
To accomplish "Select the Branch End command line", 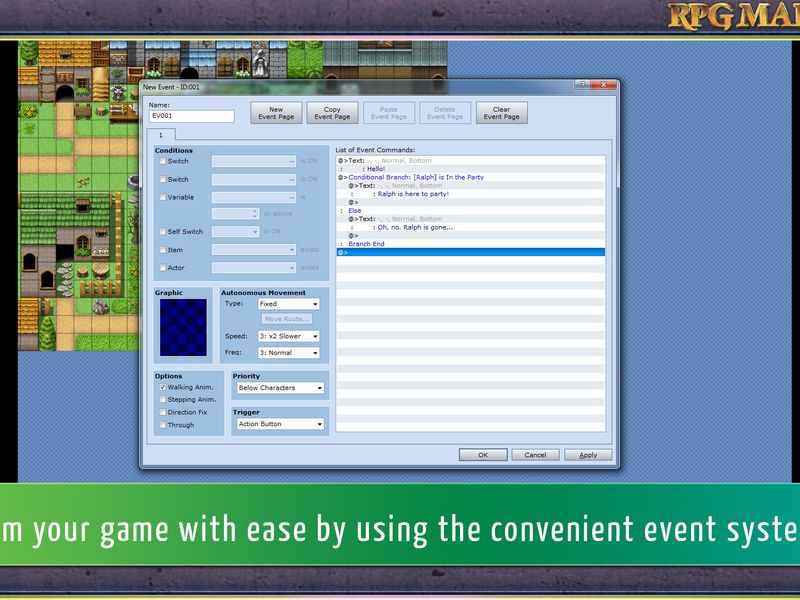I will (471, 244).
